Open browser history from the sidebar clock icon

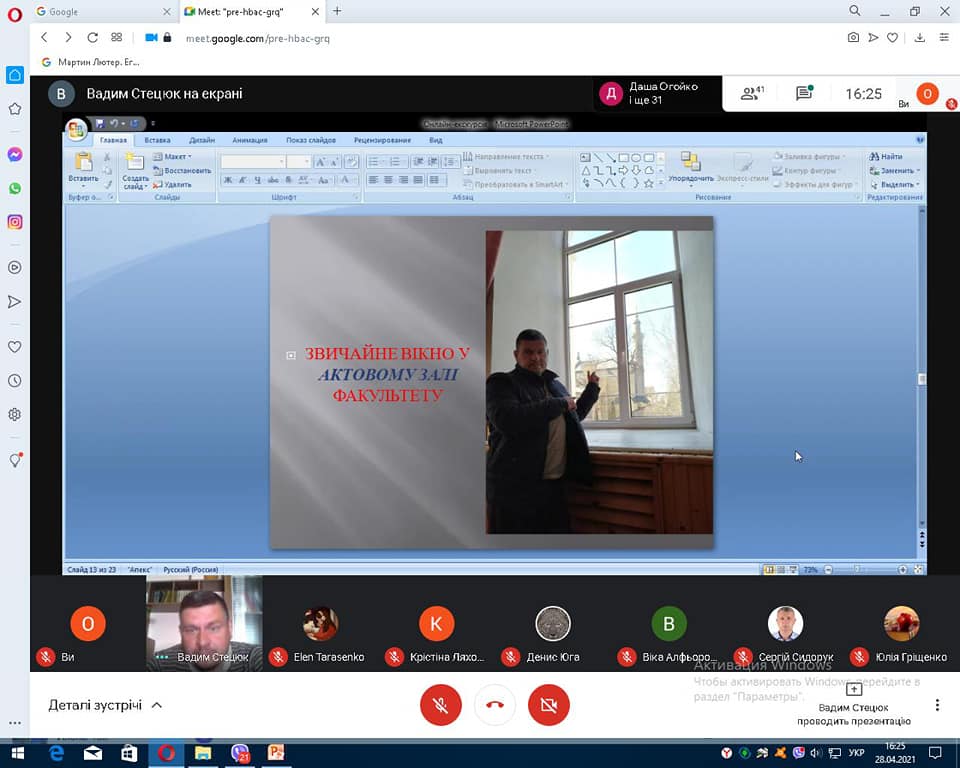[15, 381]
